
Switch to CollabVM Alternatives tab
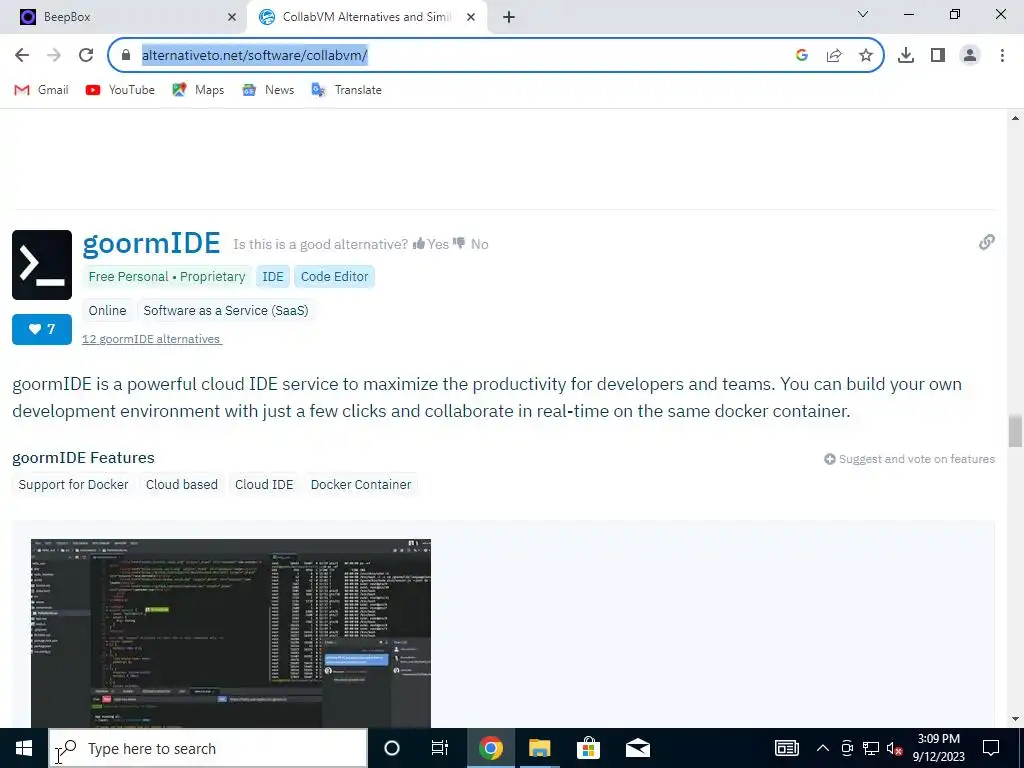(x=366, y=17)
